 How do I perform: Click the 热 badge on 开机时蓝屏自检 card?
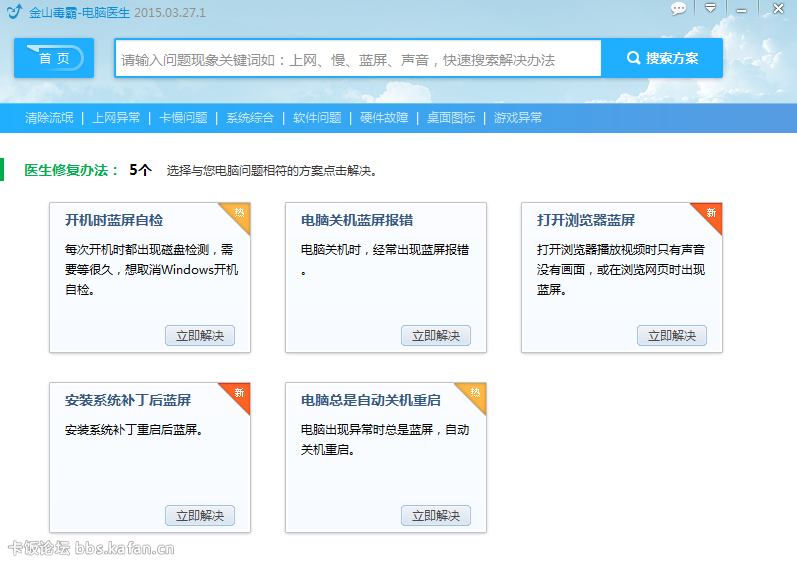(239, 213)
